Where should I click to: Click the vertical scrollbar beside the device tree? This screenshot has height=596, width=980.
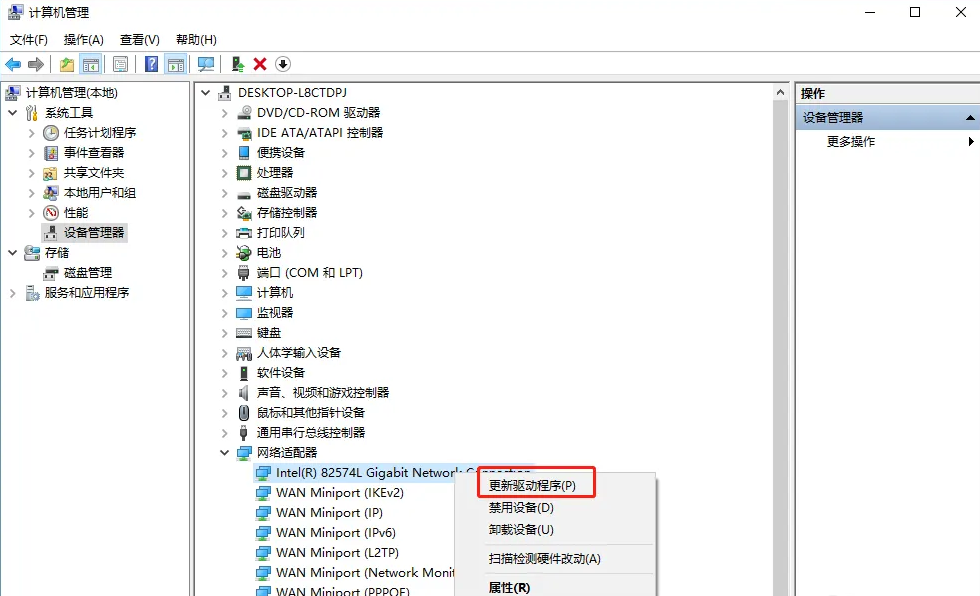781,300
